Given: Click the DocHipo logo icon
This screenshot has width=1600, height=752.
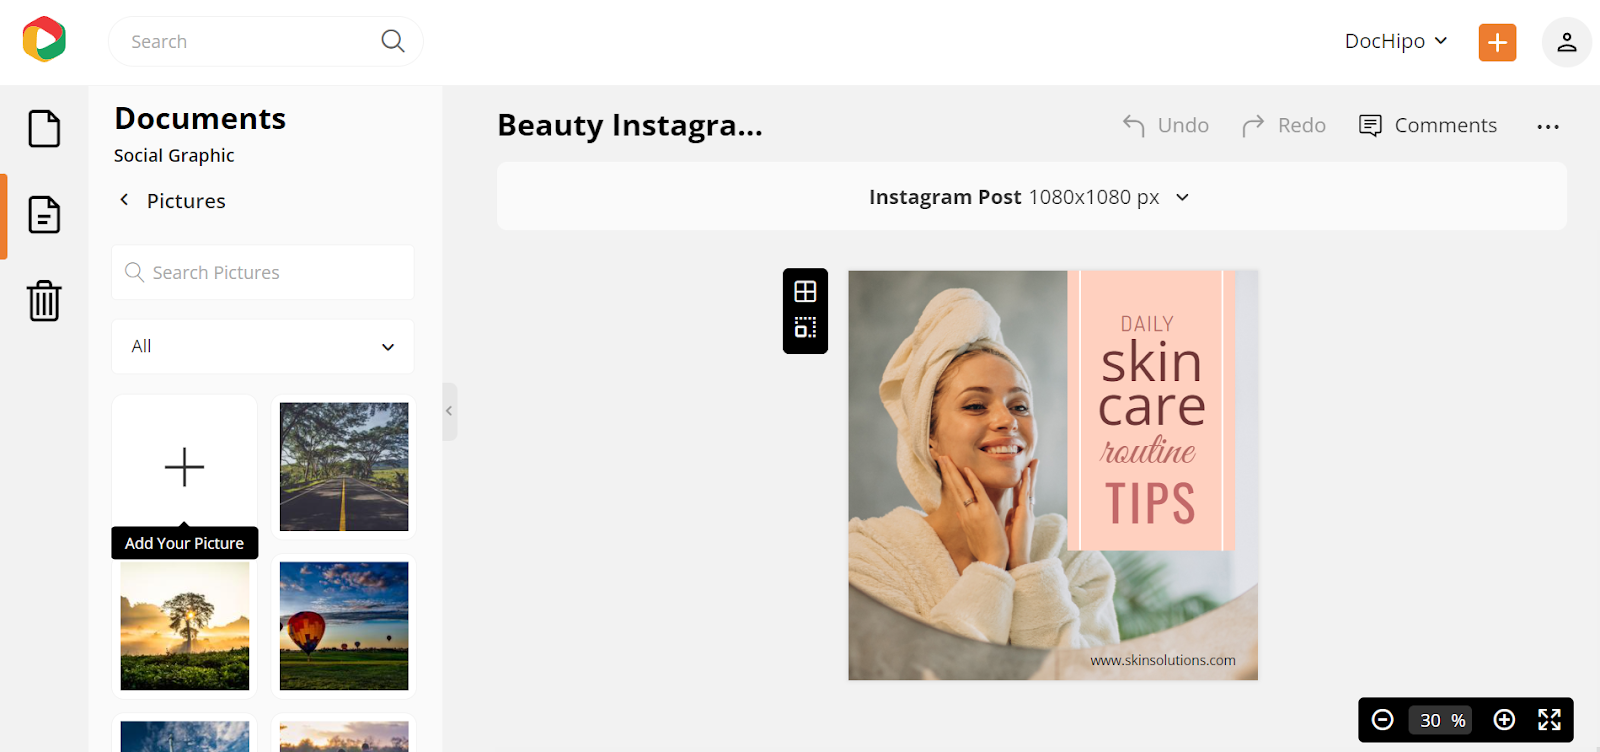Looking at the screenshot, I should coord(44,40).
